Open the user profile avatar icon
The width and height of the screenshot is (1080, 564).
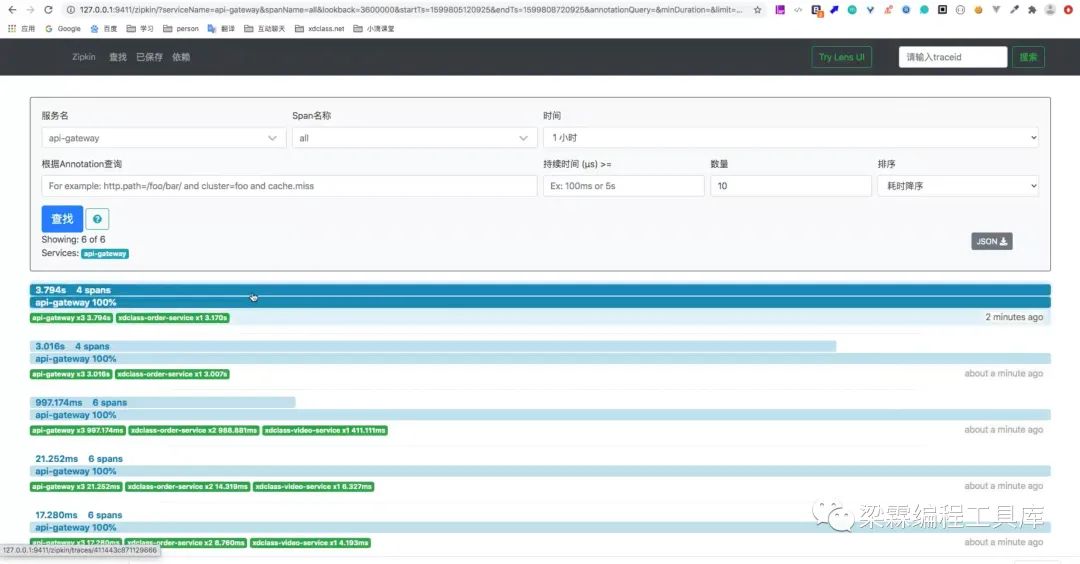(1050, 10)
